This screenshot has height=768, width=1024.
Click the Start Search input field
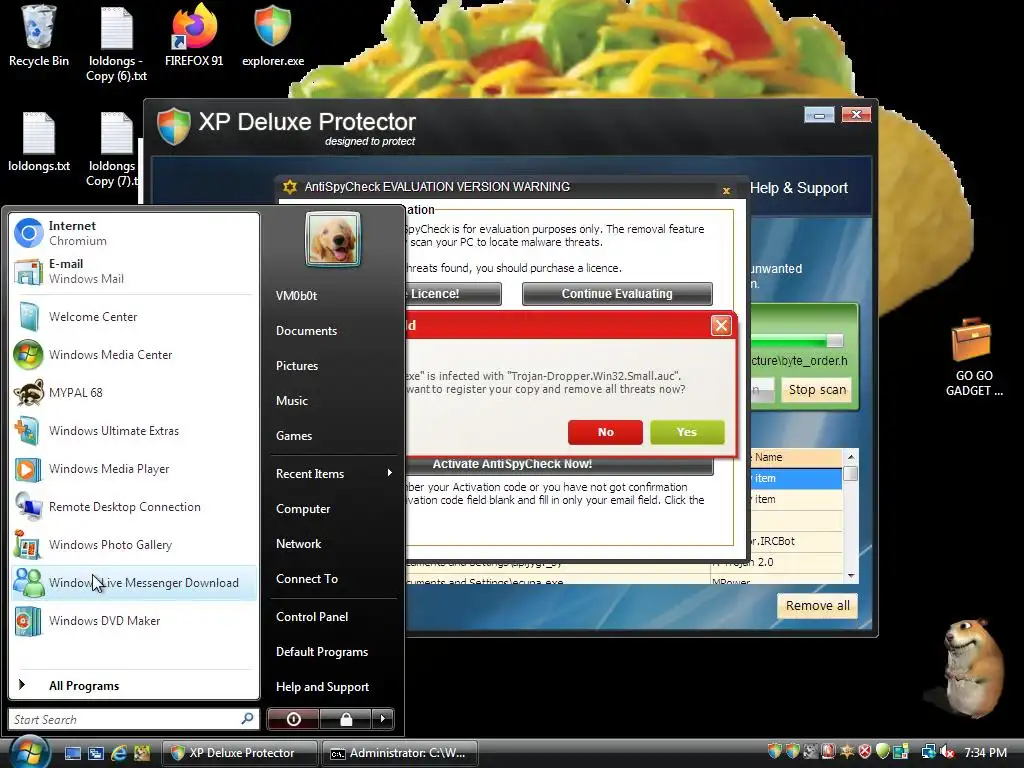point(133,719)
